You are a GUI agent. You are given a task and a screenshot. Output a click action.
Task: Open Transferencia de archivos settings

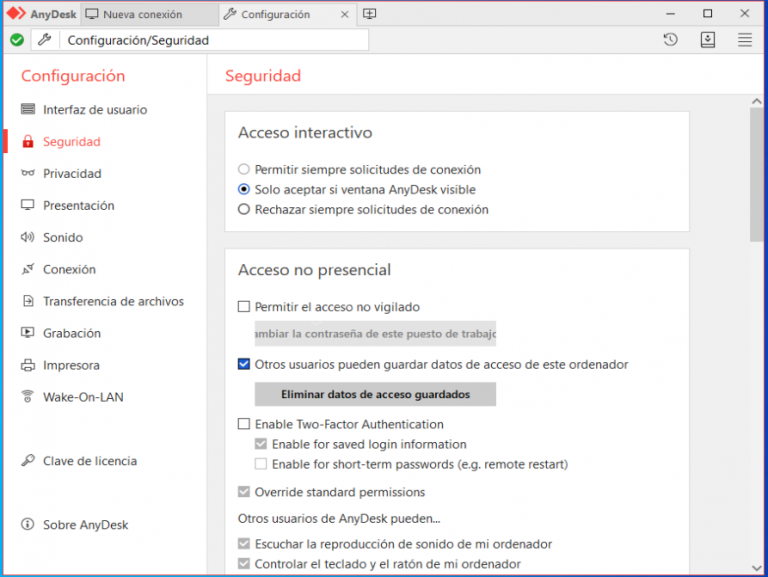coord(113,301)
